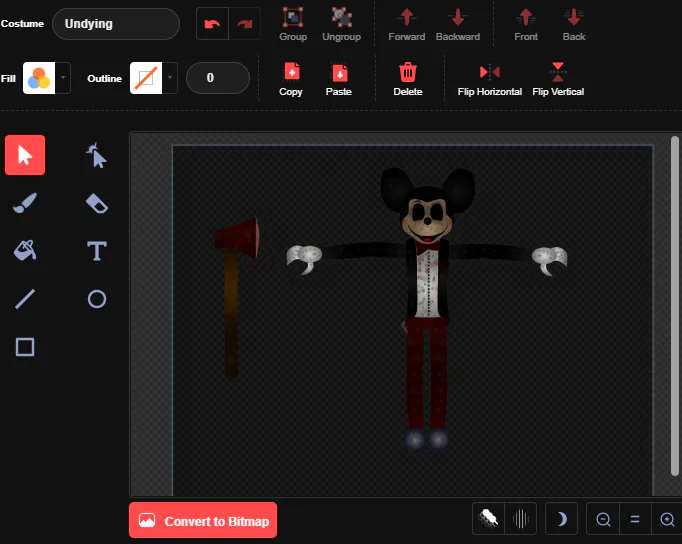Toggle the checkered transparency background icon

coord(488,519)
